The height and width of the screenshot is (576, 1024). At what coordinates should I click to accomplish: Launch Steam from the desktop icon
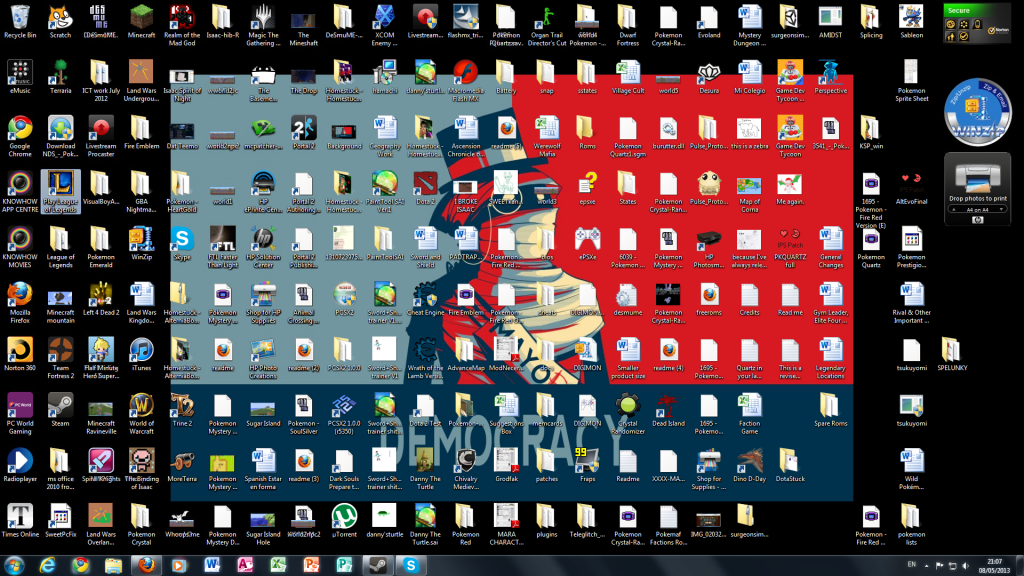coord(60,405)
